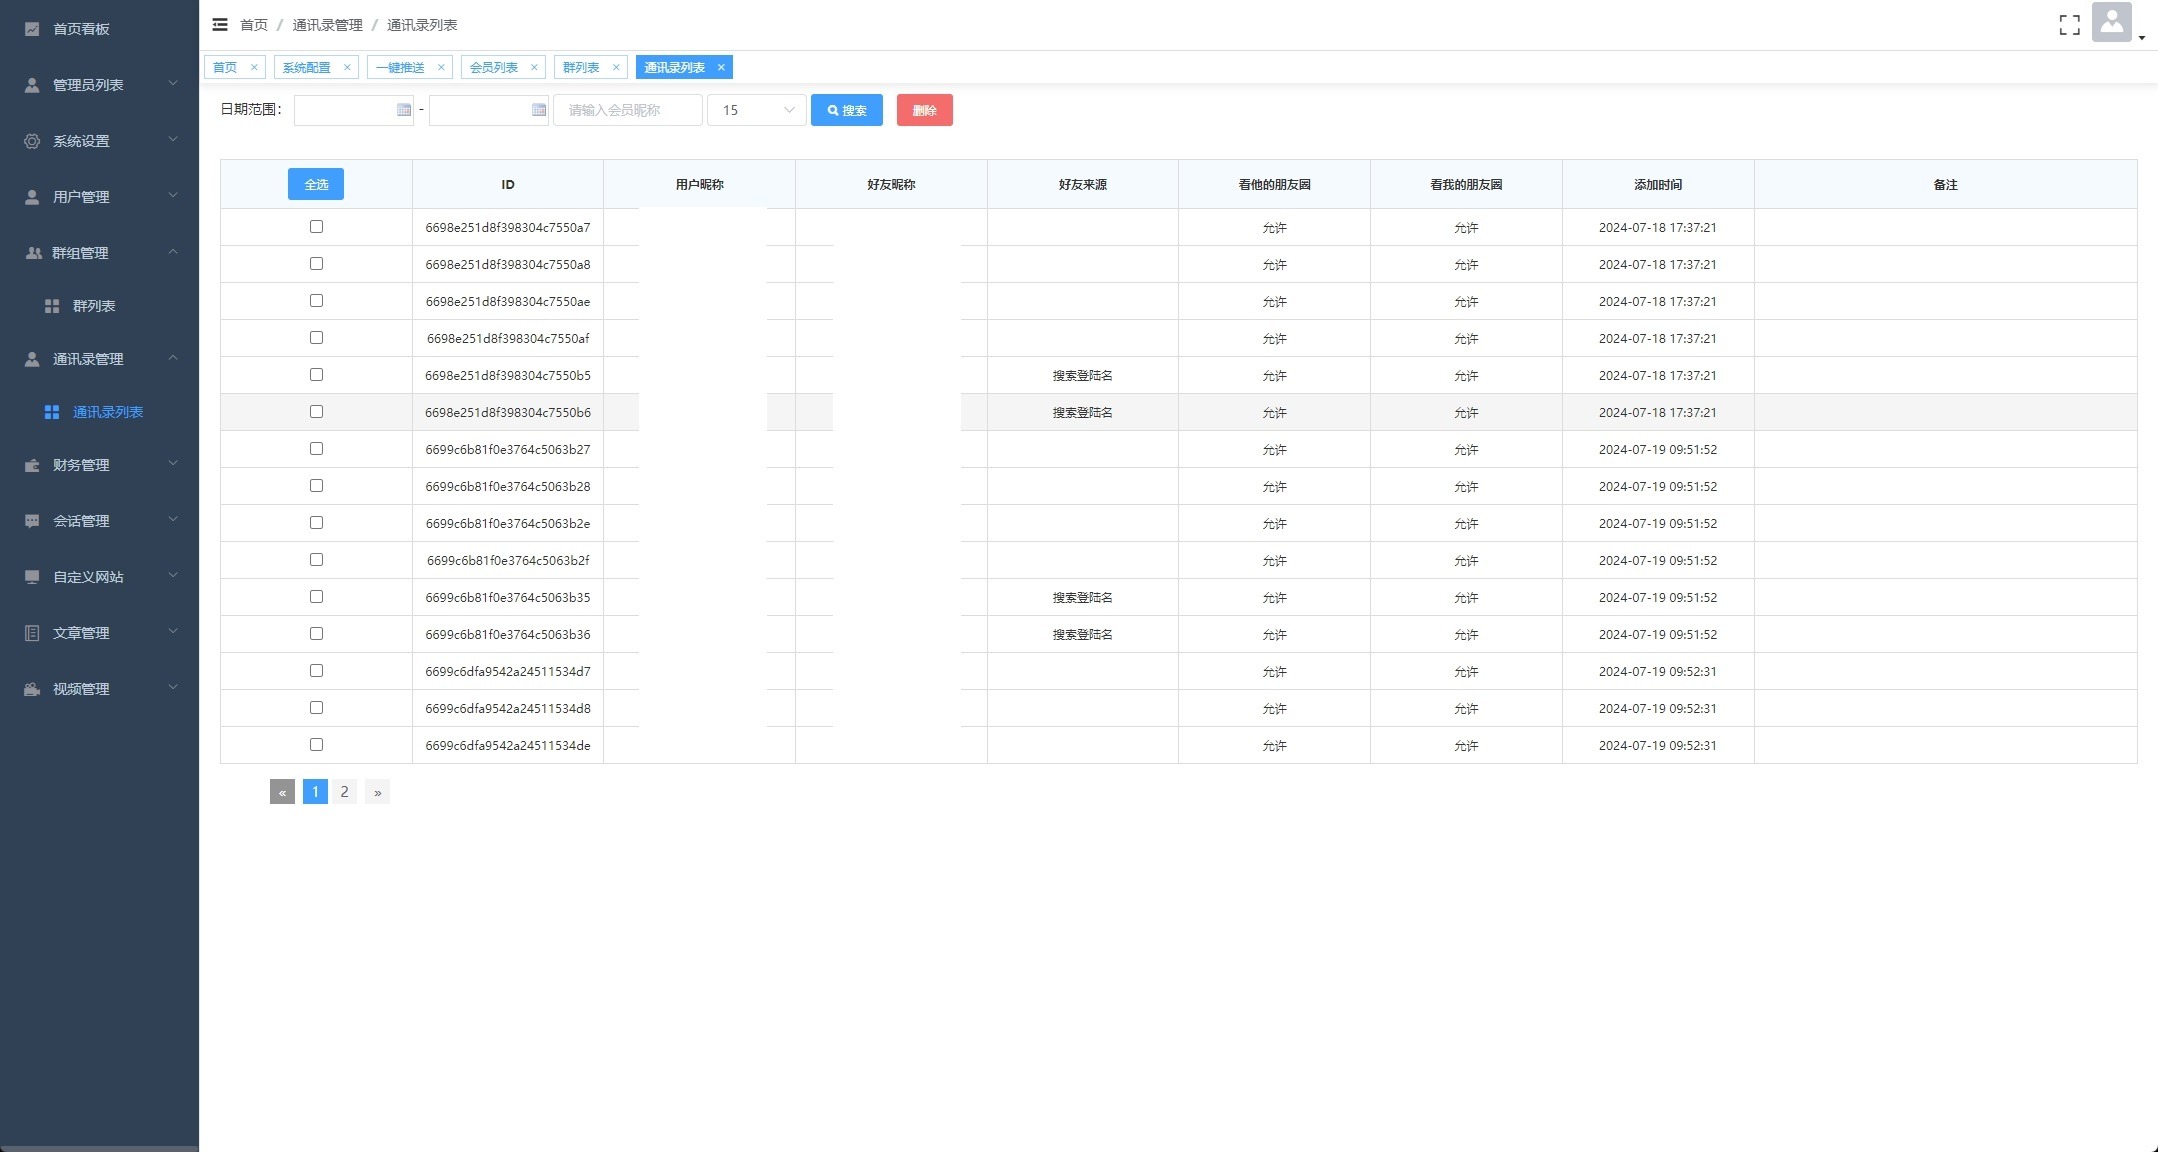Expand the 系统设置 menu chevron
The image size is (2158, 1152).
[172, 140]
